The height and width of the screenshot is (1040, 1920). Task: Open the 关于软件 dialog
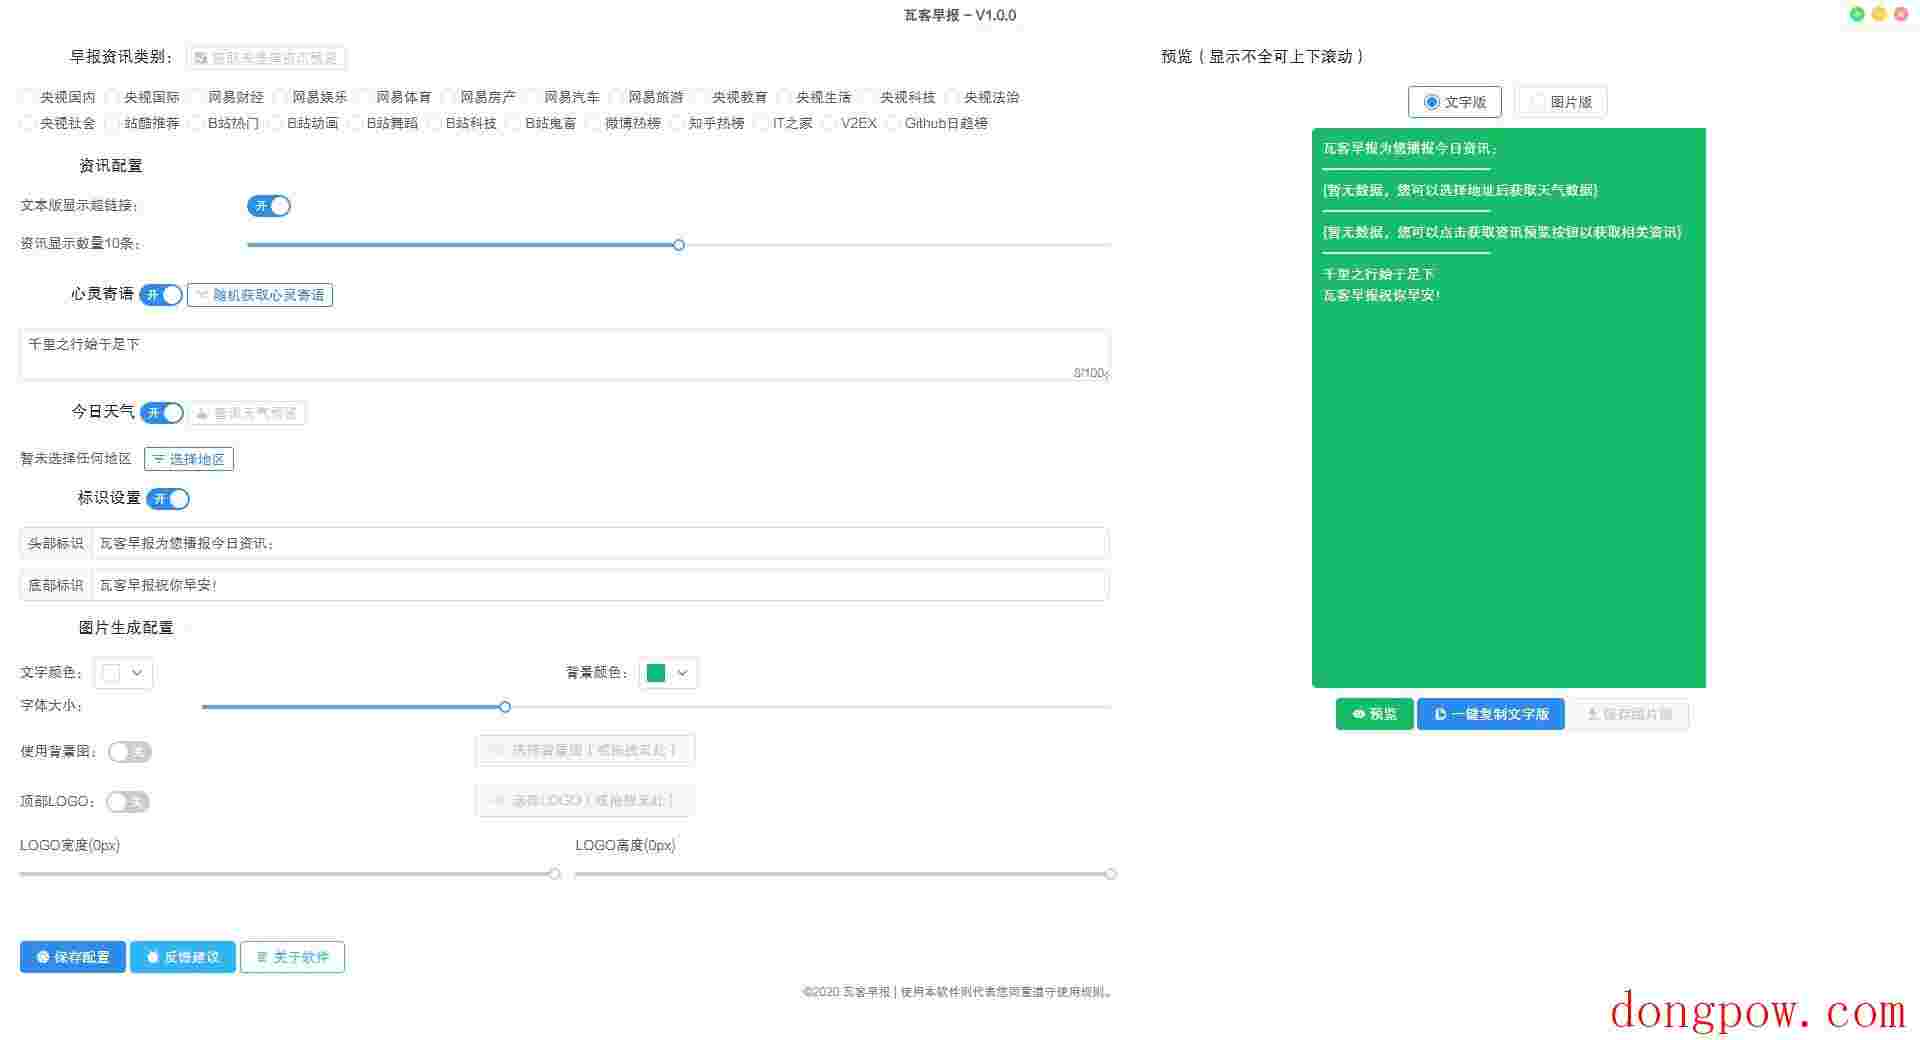(x=292, y=957)
